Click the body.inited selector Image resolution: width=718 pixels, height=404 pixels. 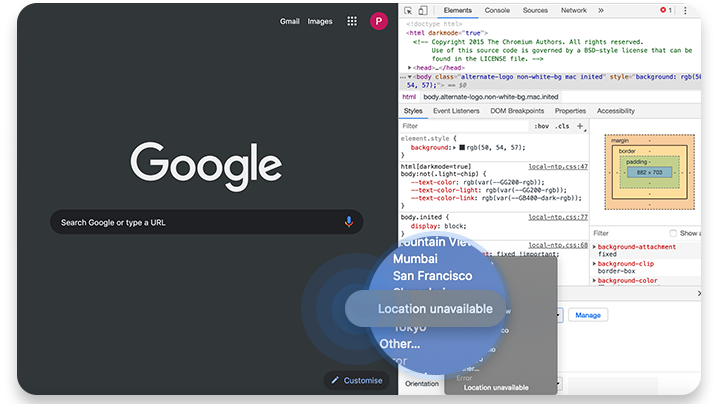[x=421, y=217]
